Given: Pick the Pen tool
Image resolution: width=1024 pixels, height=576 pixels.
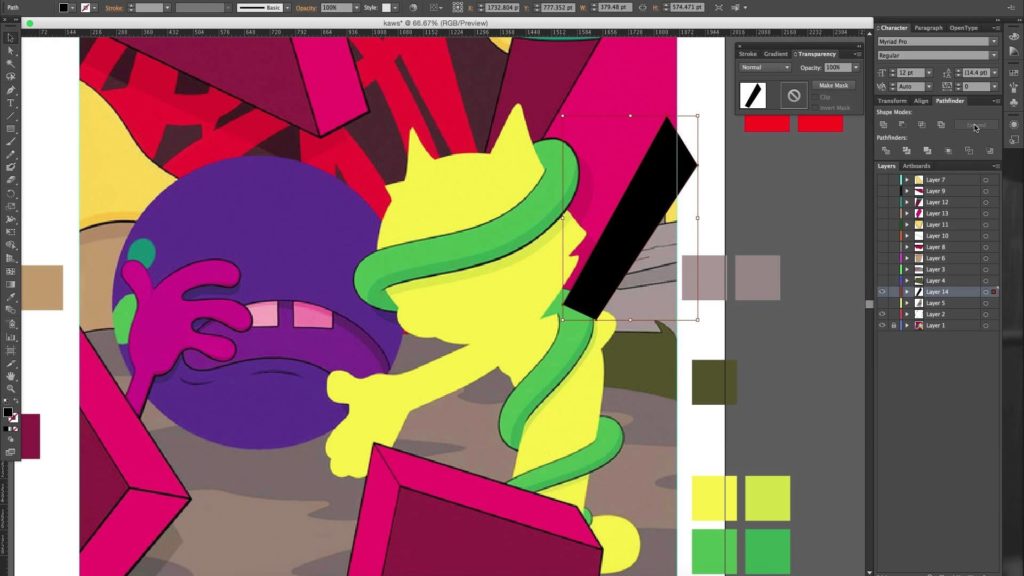Looking at the screenshot, I should [x=11, y=89].
